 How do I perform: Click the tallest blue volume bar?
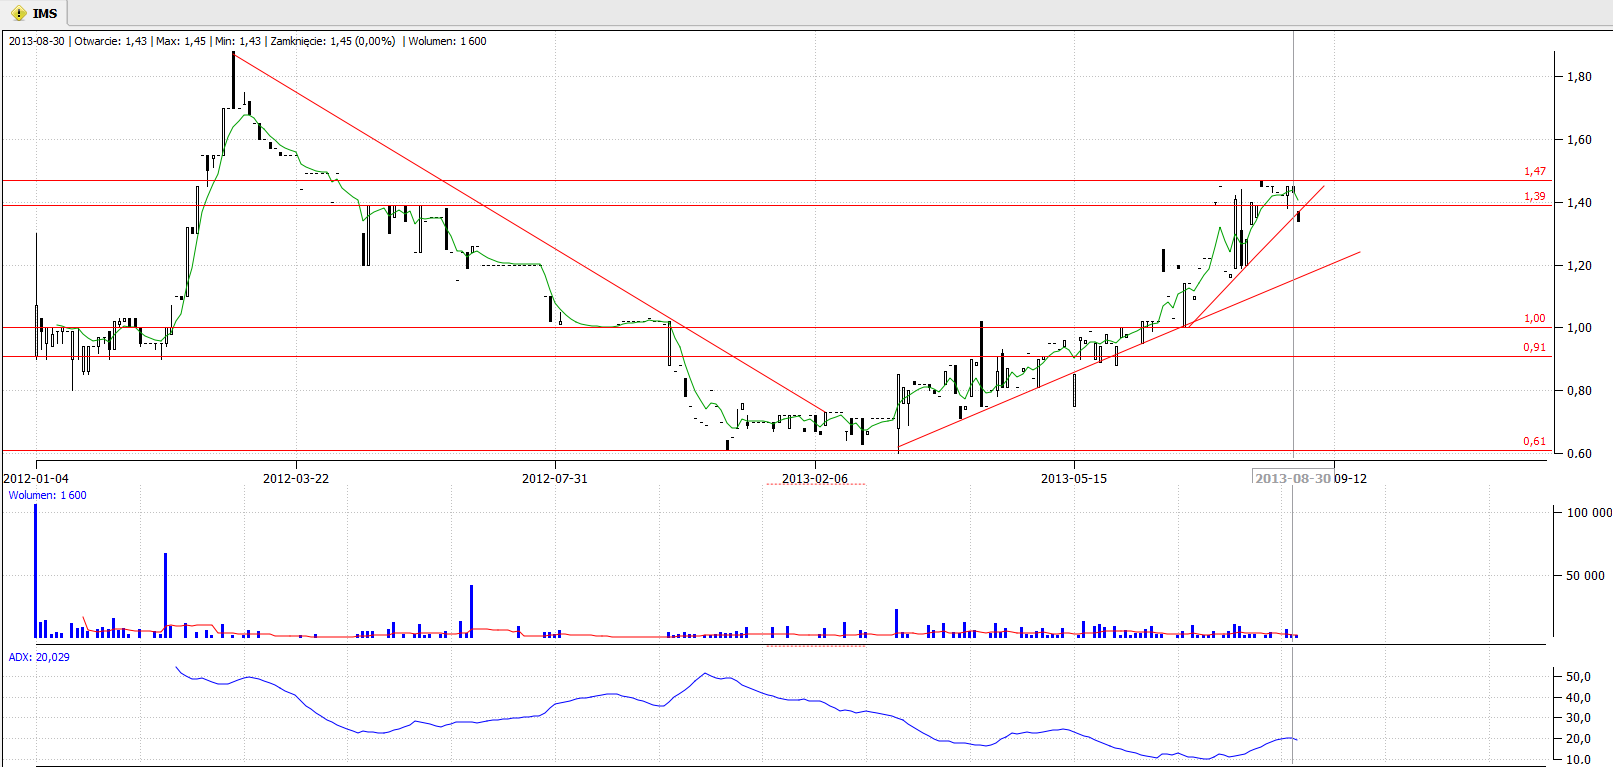point(36,570)
